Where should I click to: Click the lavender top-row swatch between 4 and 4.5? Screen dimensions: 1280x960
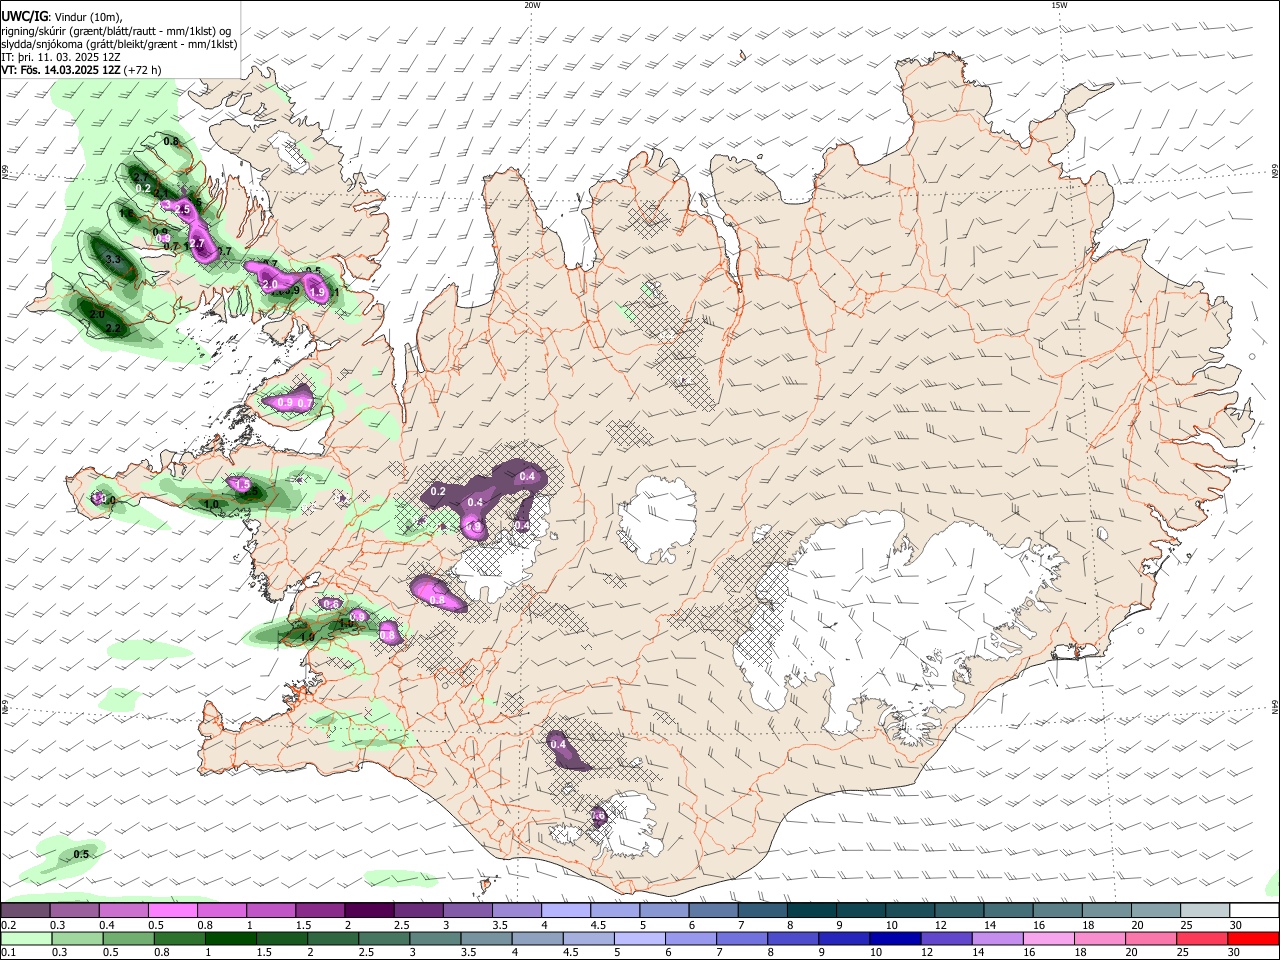[566, 911]
